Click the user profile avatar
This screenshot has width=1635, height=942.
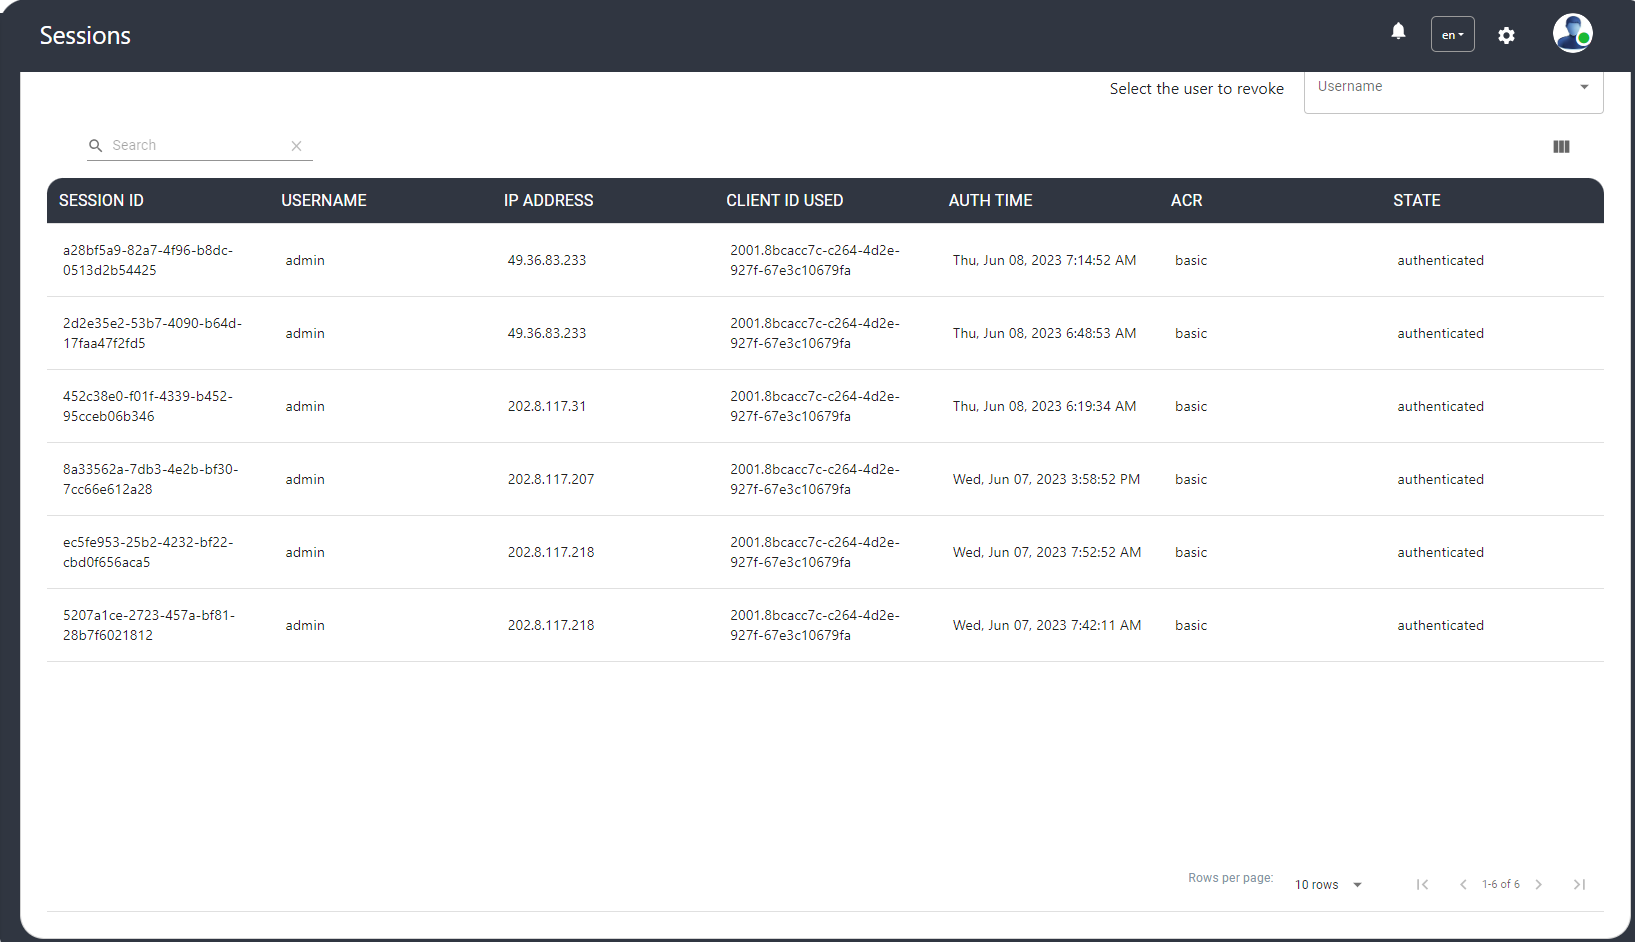click(x=1572, y=33)
